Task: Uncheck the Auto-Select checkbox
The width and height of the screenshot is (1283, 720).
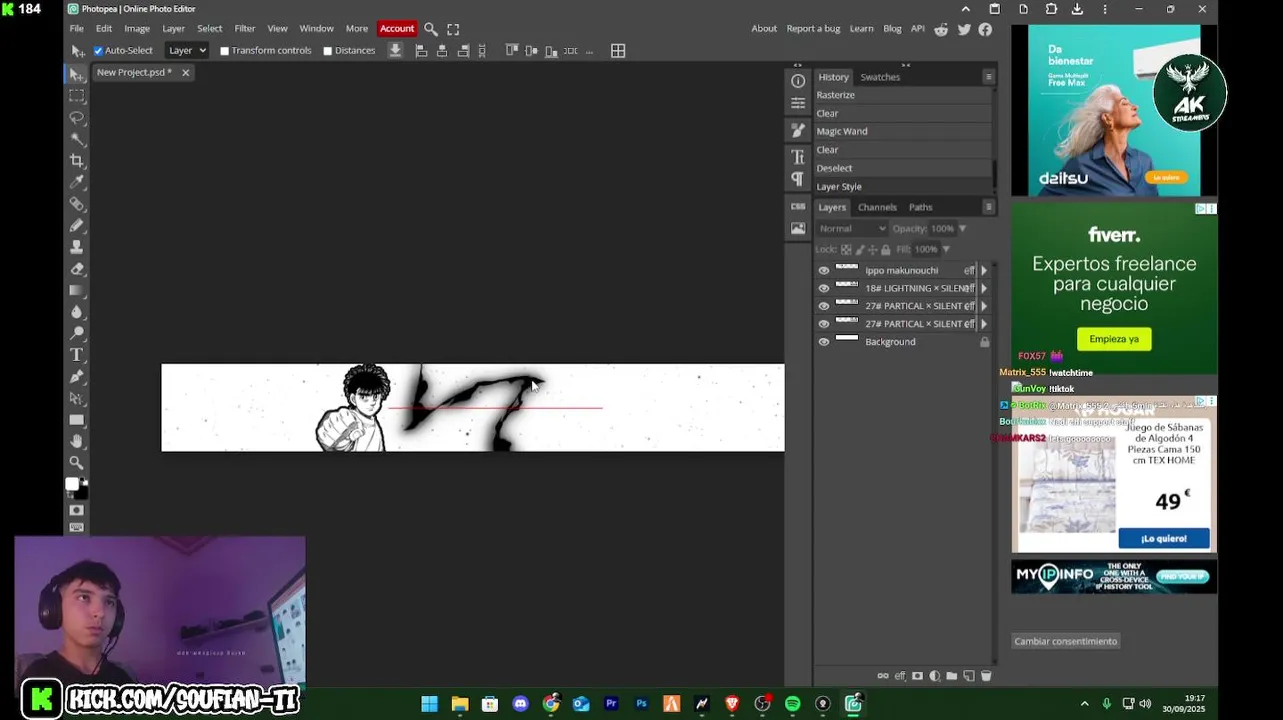Action: pos(98,51)
